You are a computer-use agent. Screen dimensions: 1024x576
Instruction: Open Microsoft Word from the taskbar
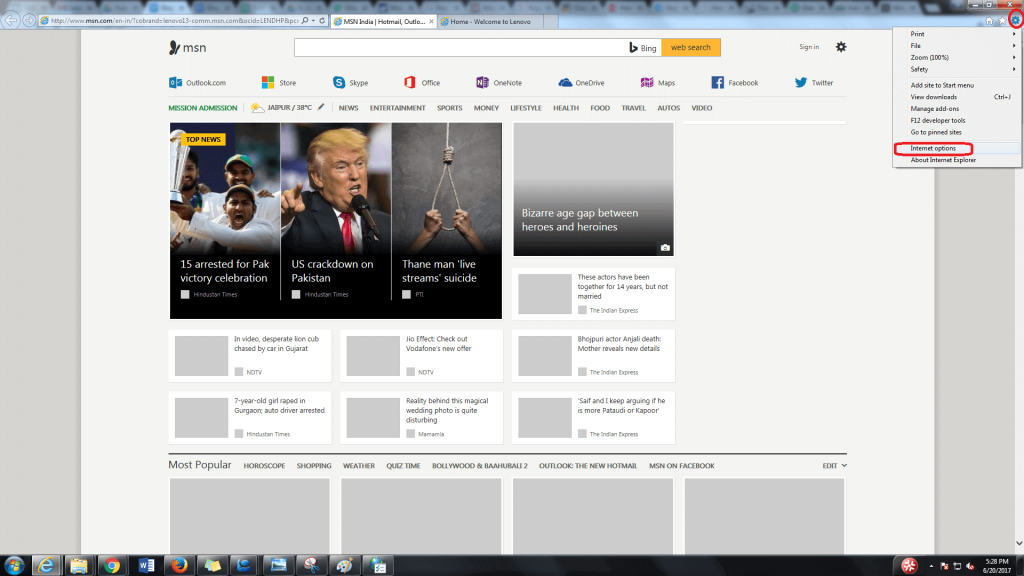[x=146, y=566]
